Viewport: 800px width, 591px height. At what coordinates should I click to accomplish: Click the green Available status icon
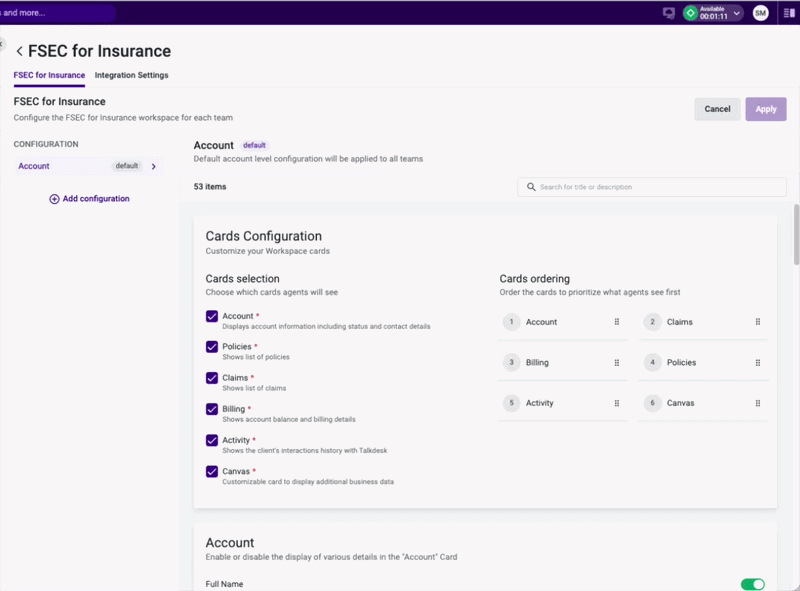point(690,13)
